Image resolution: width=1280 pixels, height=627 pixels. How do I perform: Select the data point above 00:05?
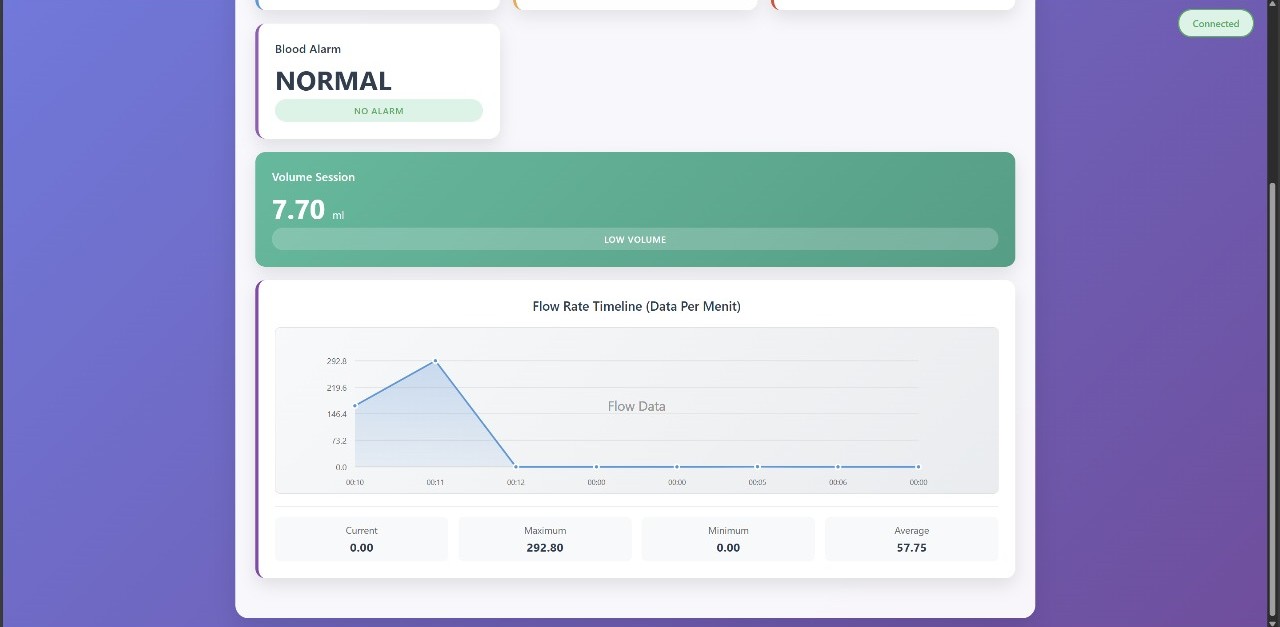click(x=757, y=467)
